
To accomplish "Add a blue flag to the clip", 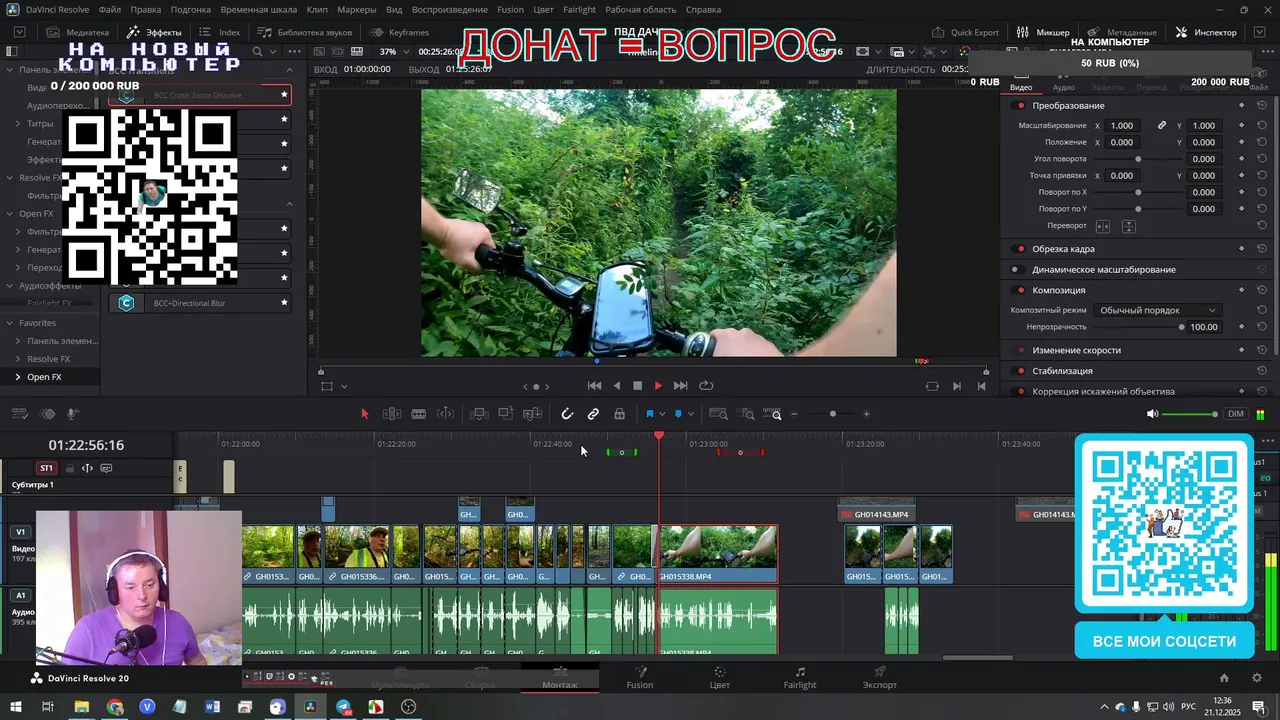I will pyautogui.click(x=650, y=414).
